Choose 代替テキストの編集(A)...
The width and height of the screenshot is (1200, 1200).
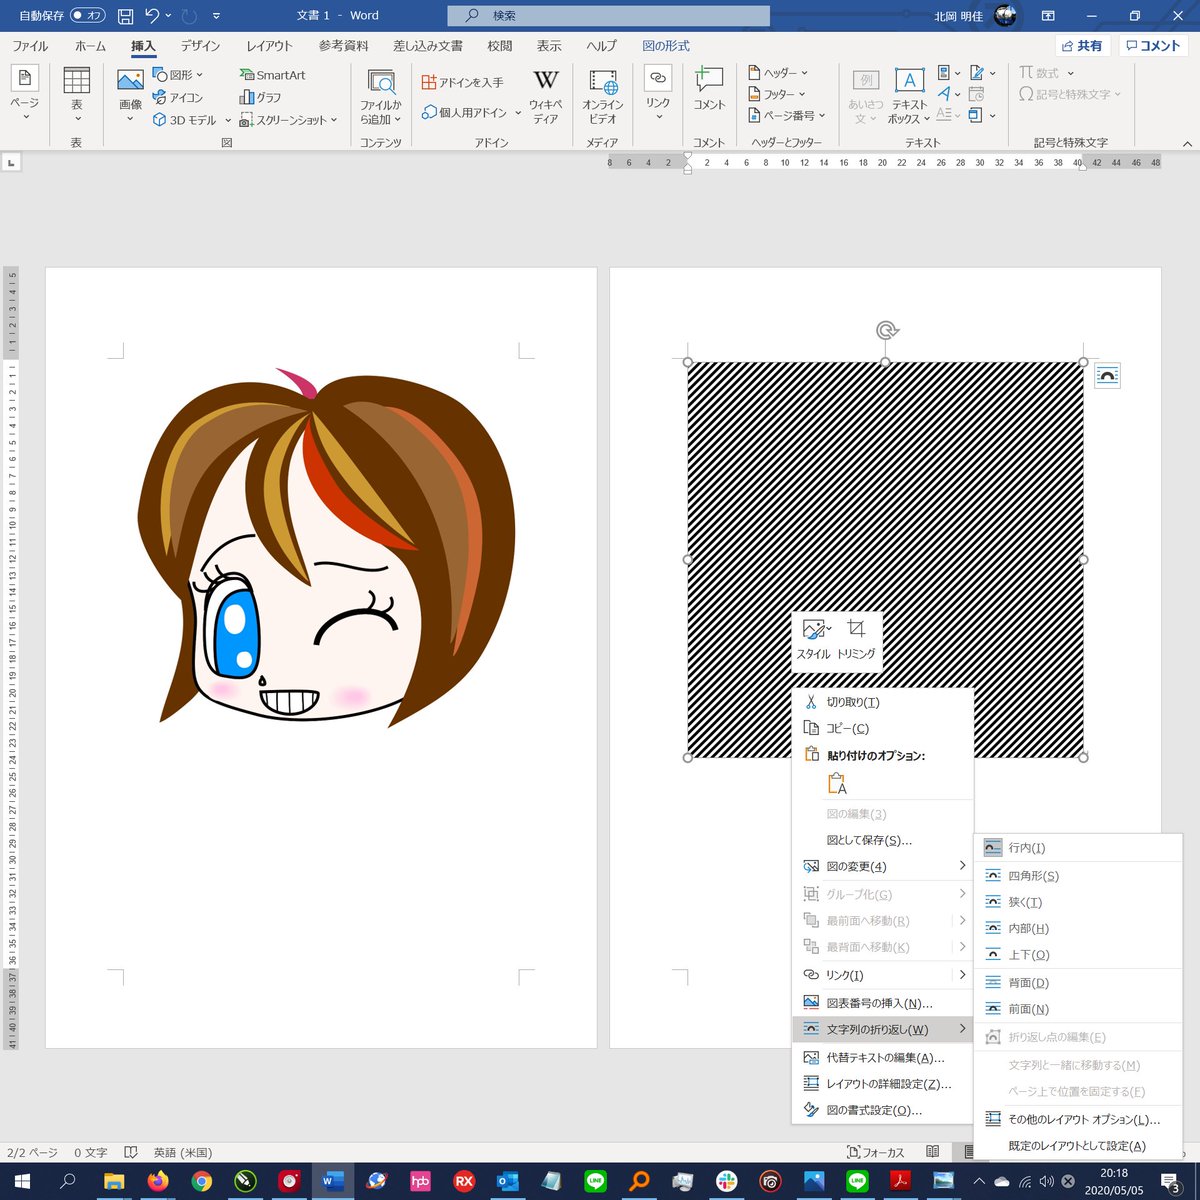(x=883, y=1057)
